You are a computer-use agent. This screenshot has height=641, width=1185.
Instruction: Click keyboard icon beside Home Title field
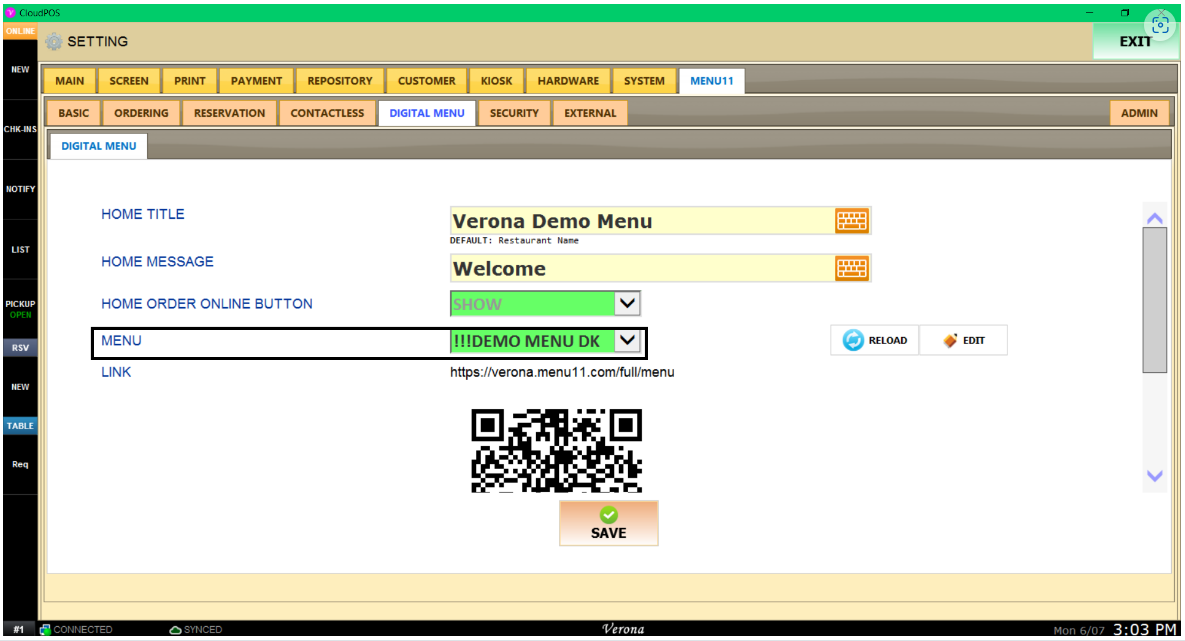pyautogui.click(x=852, y=221)
